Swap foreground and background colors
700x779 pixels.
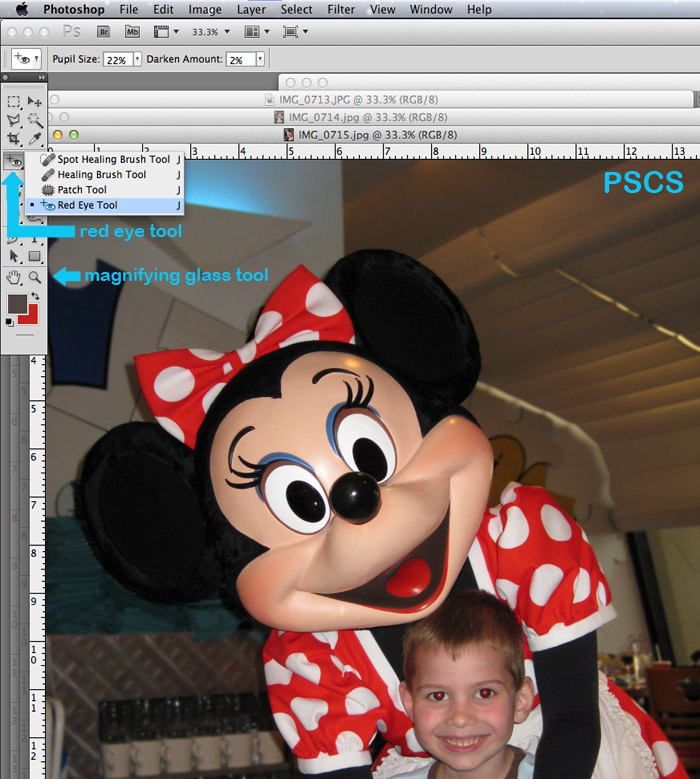point(35,296)
